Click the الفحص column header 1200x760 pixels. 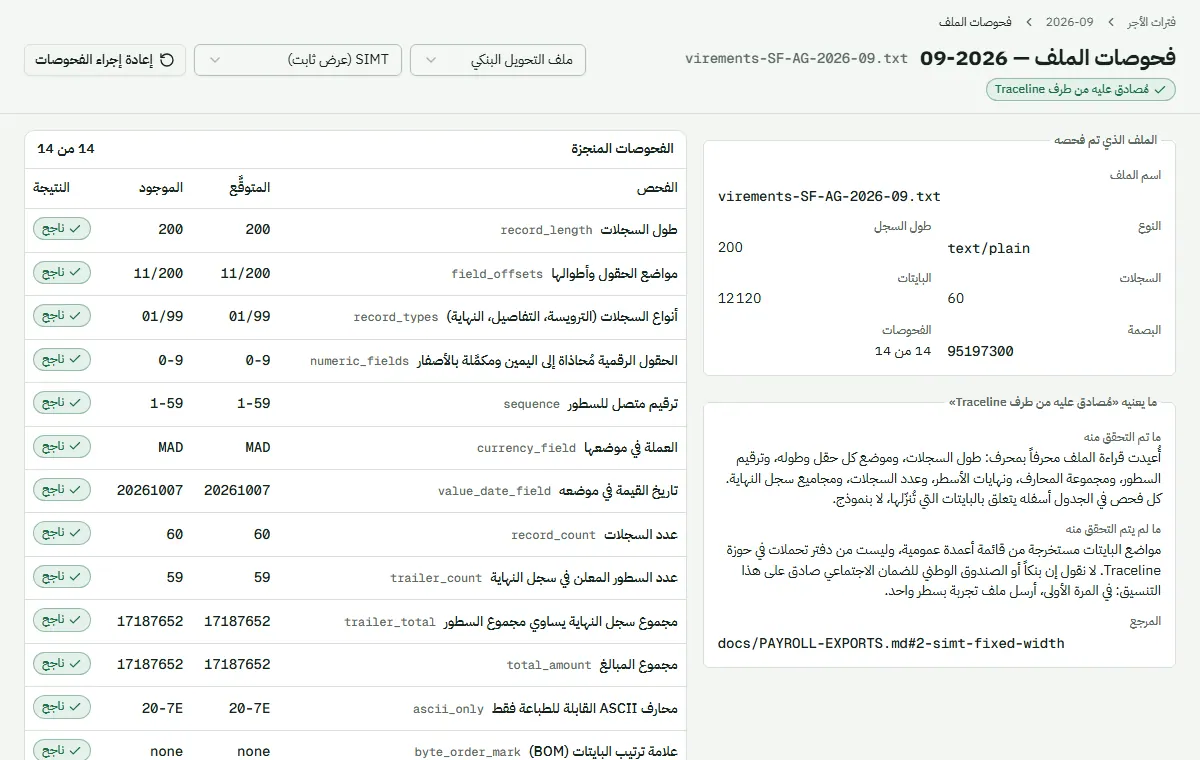[x=657, y=188]
